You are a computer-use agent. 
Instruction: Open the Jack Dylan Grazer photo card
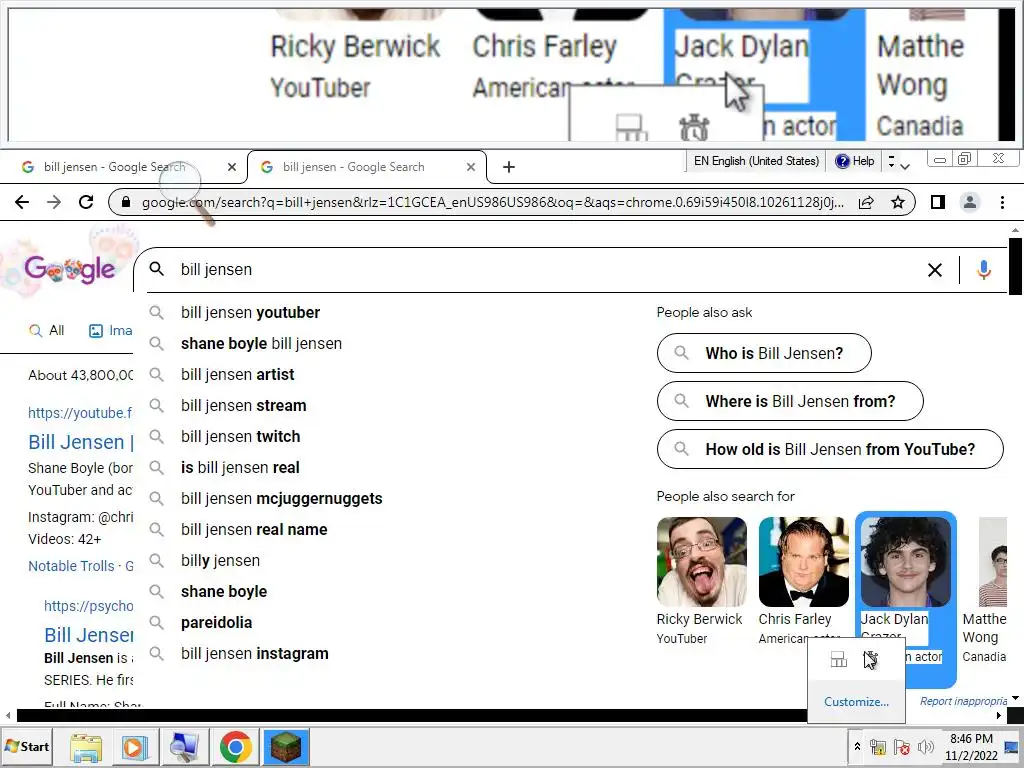[x=906, y=562]
